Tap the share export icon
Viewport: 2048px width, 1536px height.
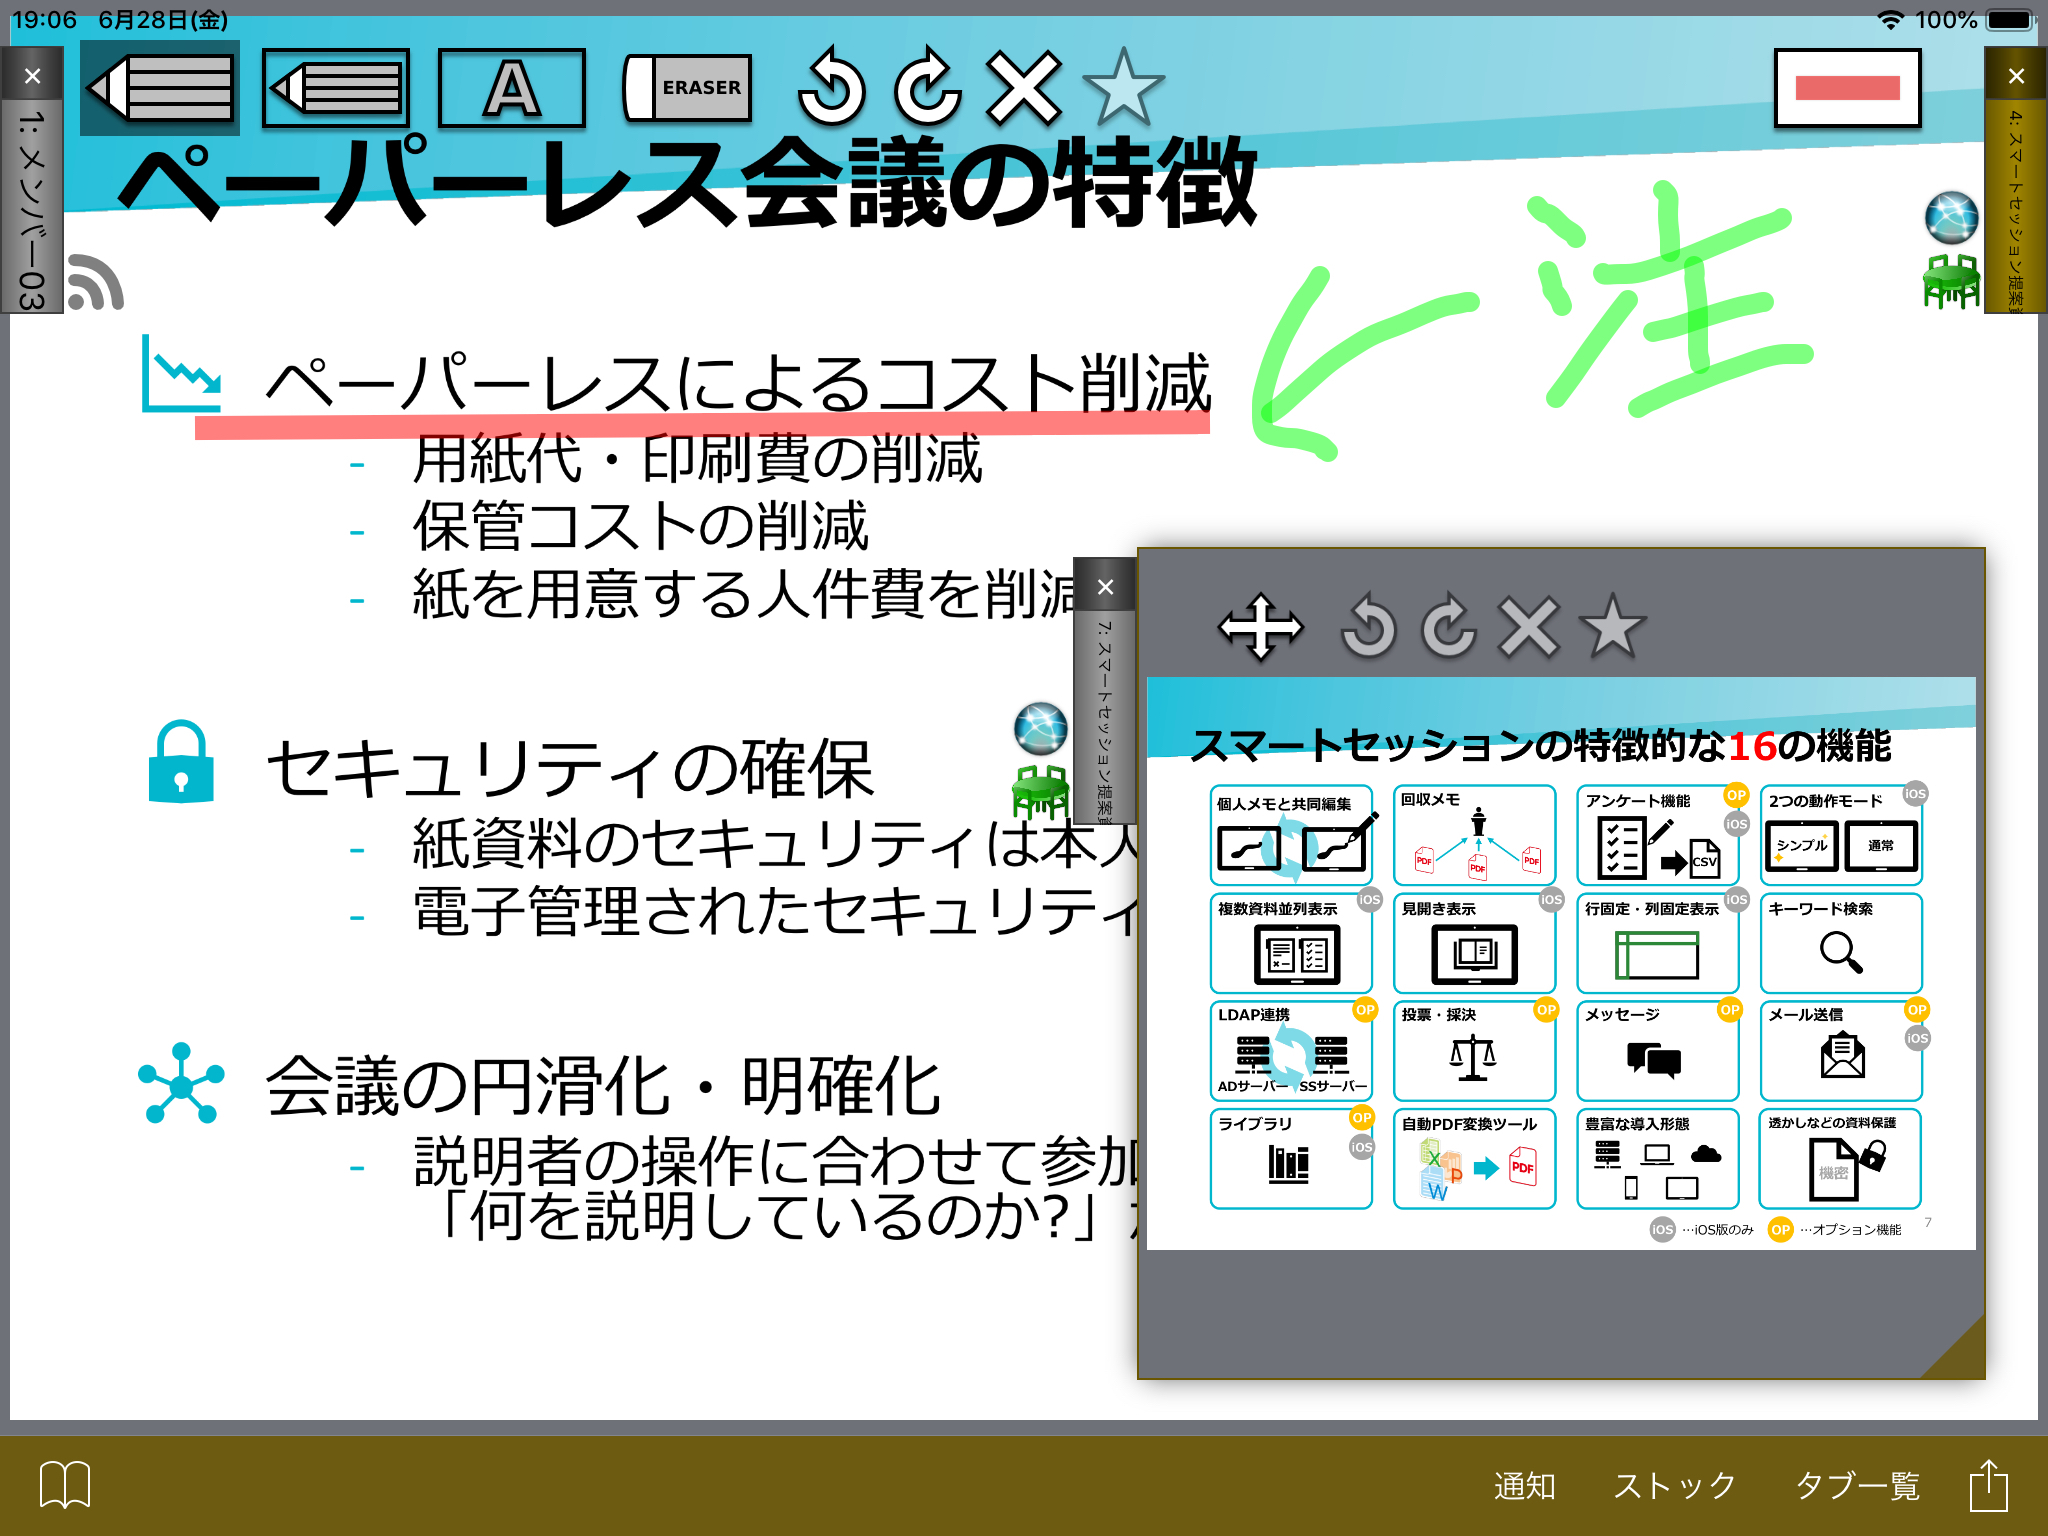click(x=1988, y=1485)
